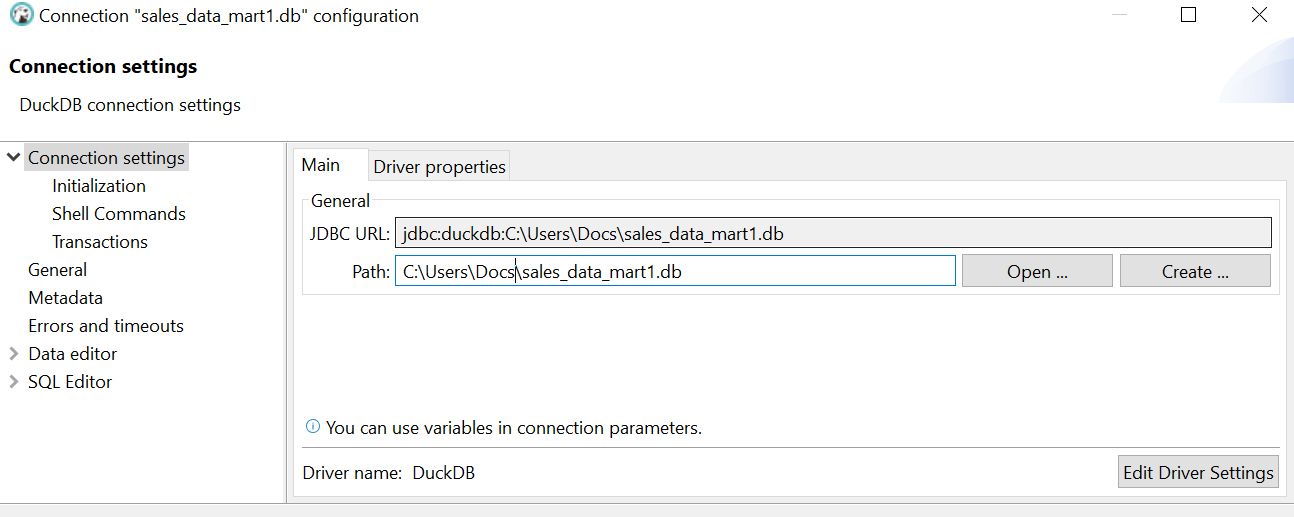The image size is (1294, 517).
Task: Select the Connection settings tree item
Action: [x=106, y=158]
